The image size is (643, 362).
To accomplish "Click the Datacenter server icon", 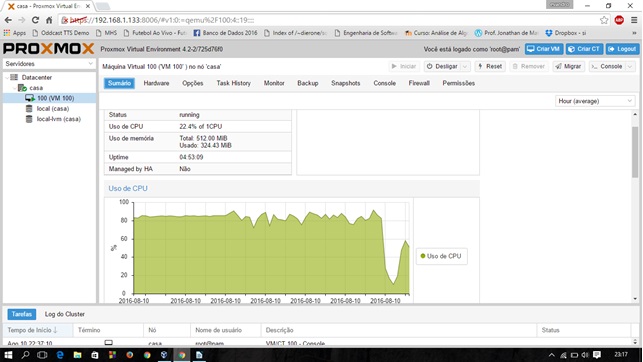I will click(x=14, y=77).
